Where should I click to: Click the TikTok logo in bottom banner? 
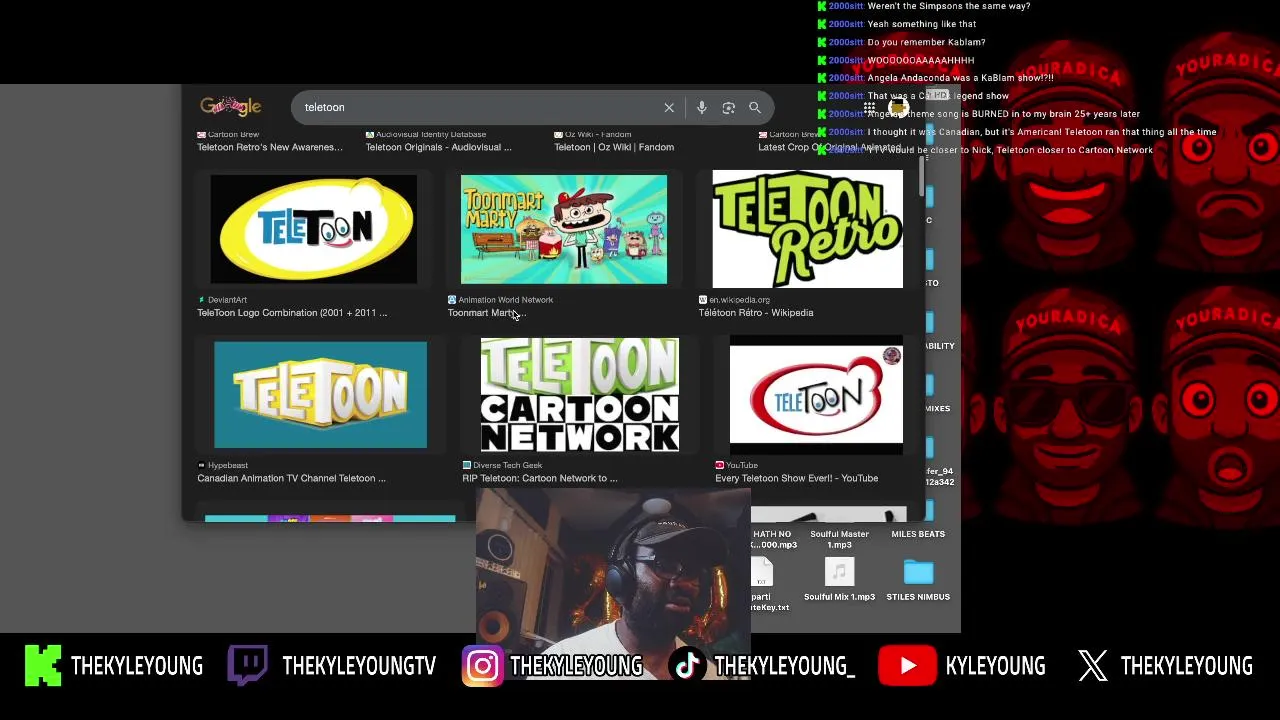pos(687,665)
